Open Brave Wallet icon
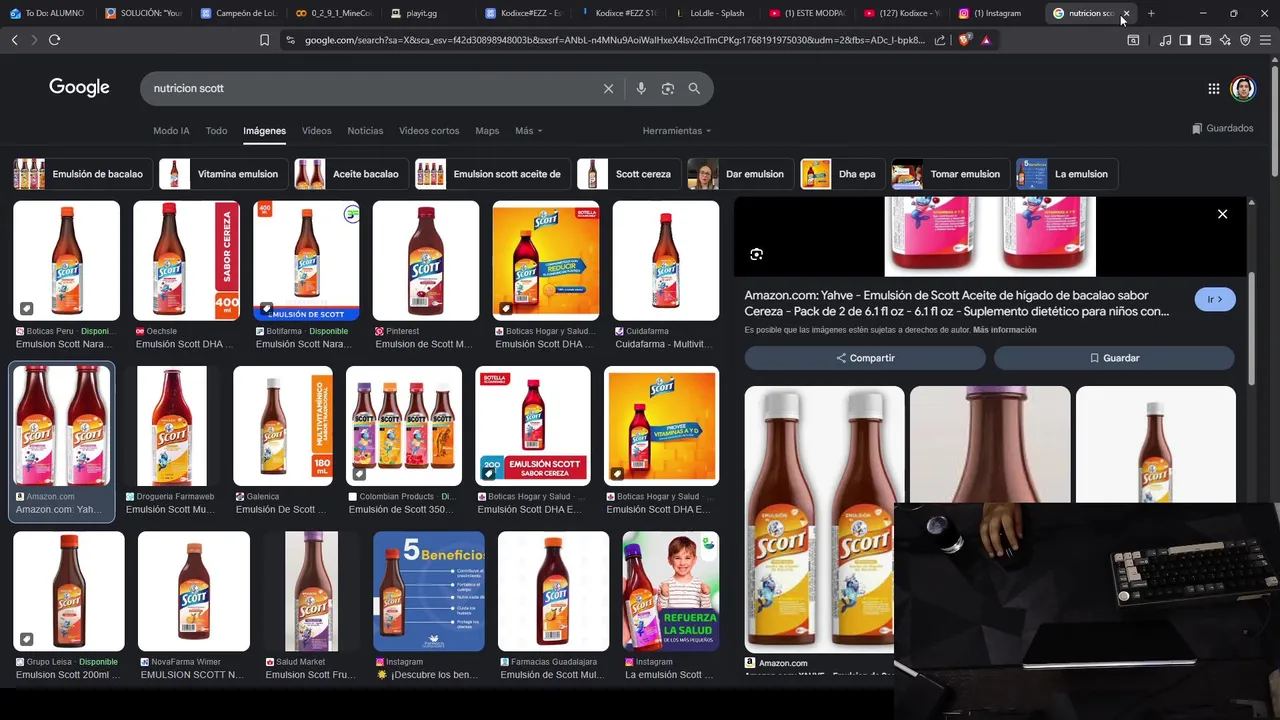Image resolution: width=1280 pixels, height=720 pixels. [x=1205, y=40]
